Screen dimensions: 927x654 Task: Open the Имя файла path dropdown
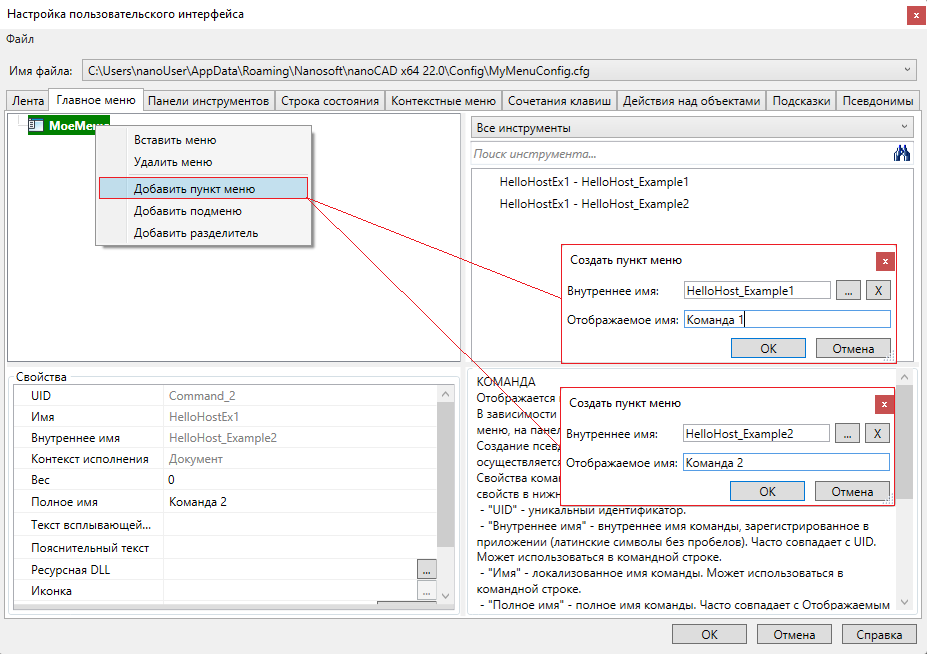[907, 70]
